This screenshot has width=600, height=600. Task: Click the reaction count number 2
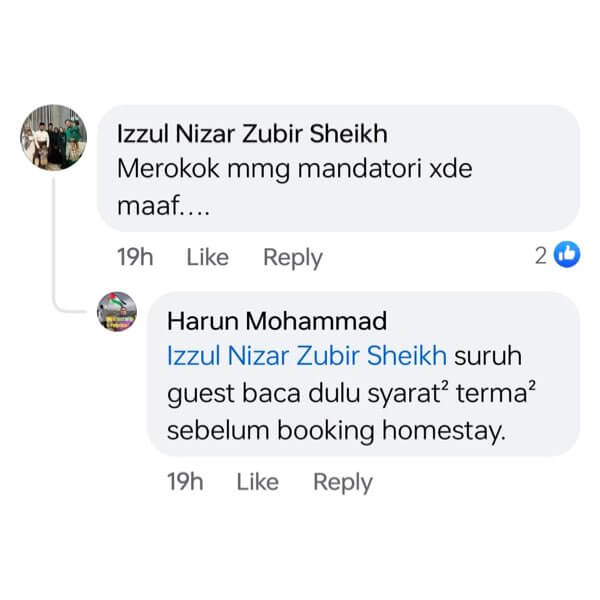[541, 256]
